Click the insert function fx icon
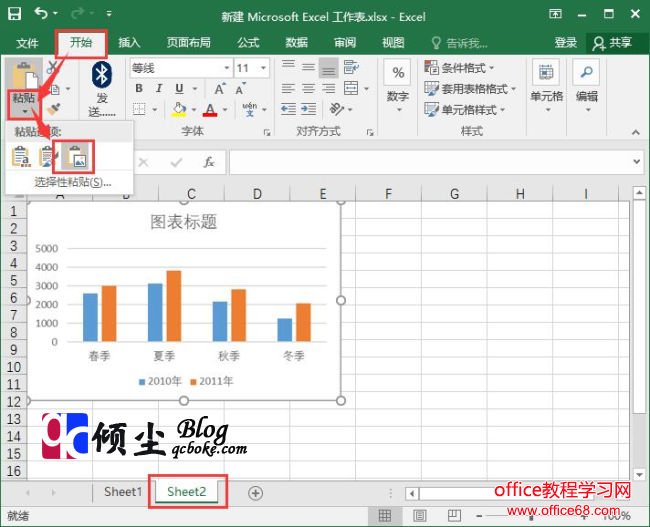 (209, 162)
